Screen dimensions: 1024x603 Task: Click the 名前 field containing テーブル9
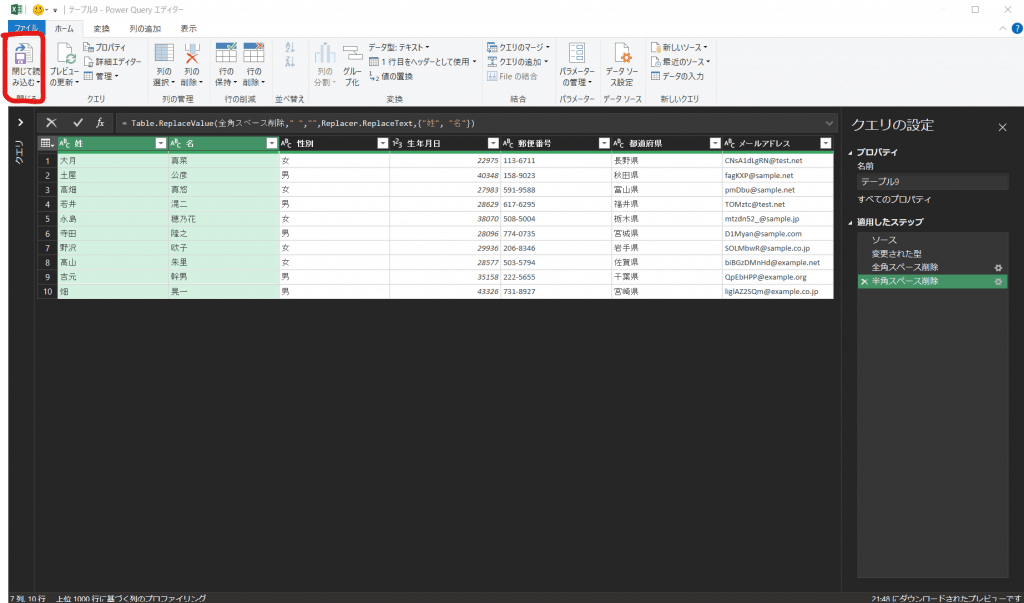tap(930, 182)
